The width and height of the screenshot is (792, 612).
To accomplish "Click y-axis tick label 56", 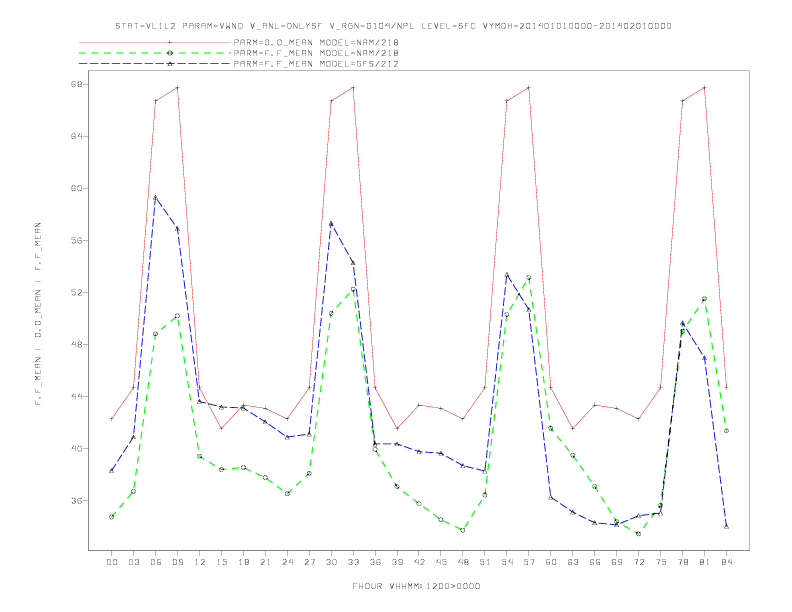I will [76, 240].
